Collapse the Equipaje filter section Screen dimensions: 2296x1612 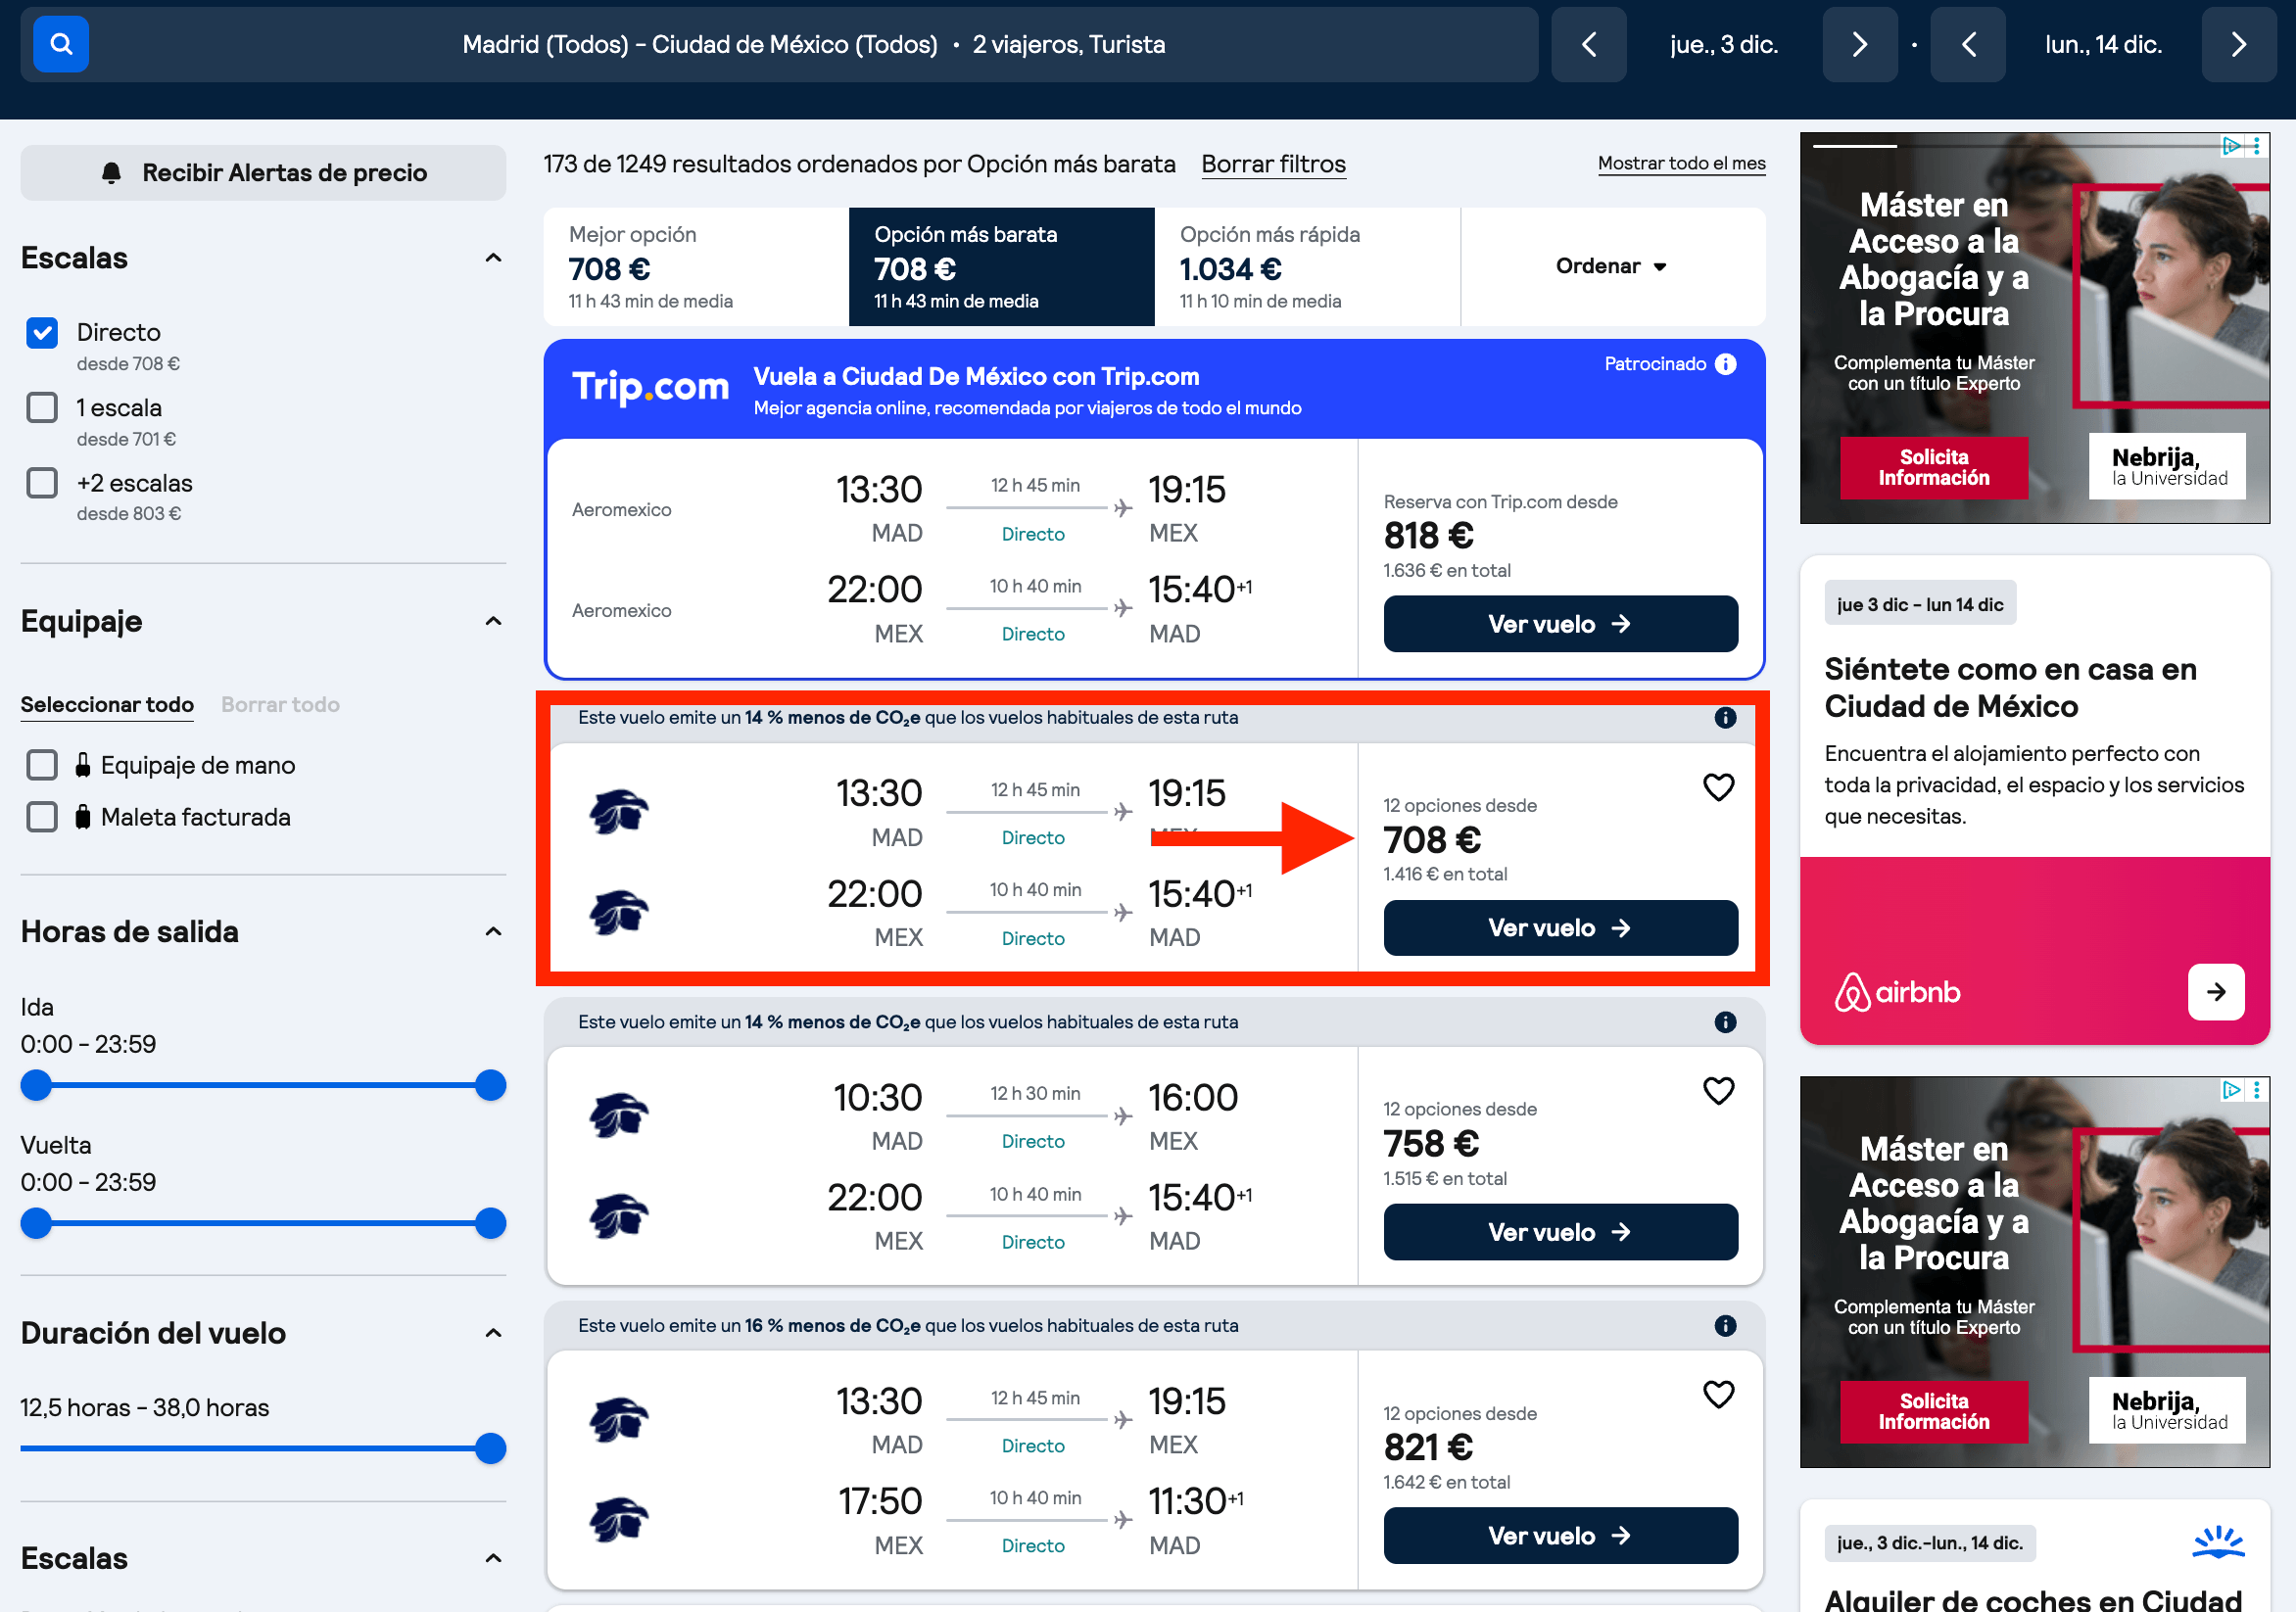493,621
